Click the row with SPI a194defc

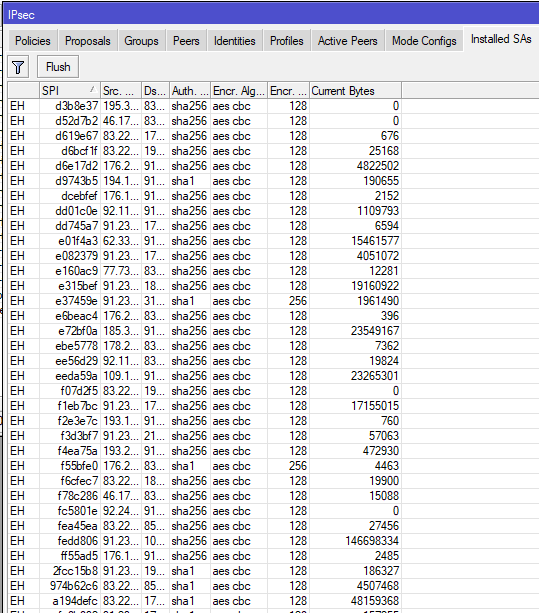pos(204,601)
